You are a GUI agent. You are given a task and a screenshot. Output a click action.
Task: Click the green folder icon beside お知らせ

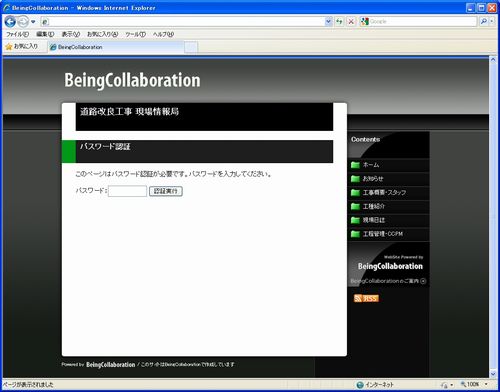(x=355, y=178)
